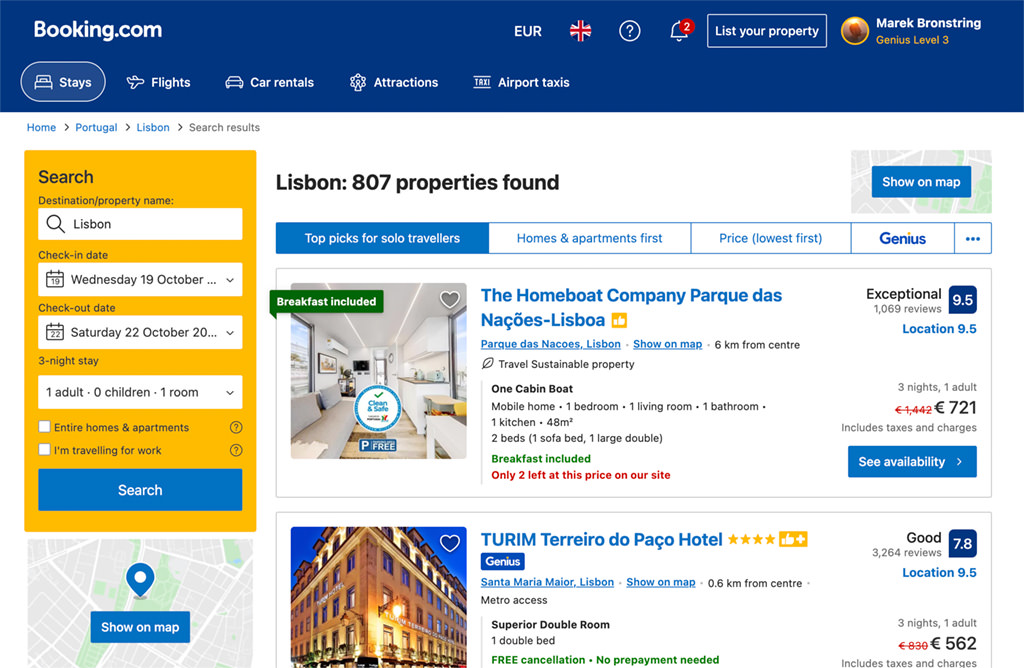
Task: Click destination field containing Lisbon
Action: (x=140, y=224)
